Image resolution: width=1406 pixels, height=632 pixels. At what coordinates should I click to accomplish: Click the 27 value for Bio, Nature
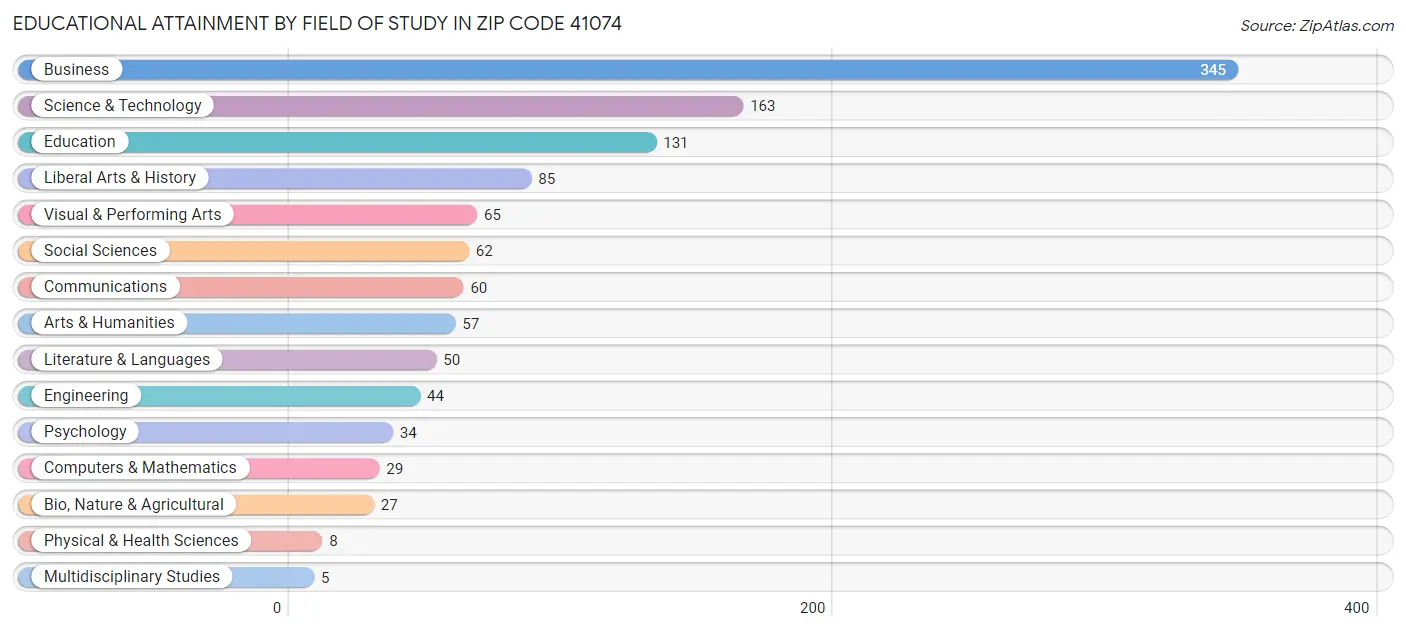coord(389,505)
